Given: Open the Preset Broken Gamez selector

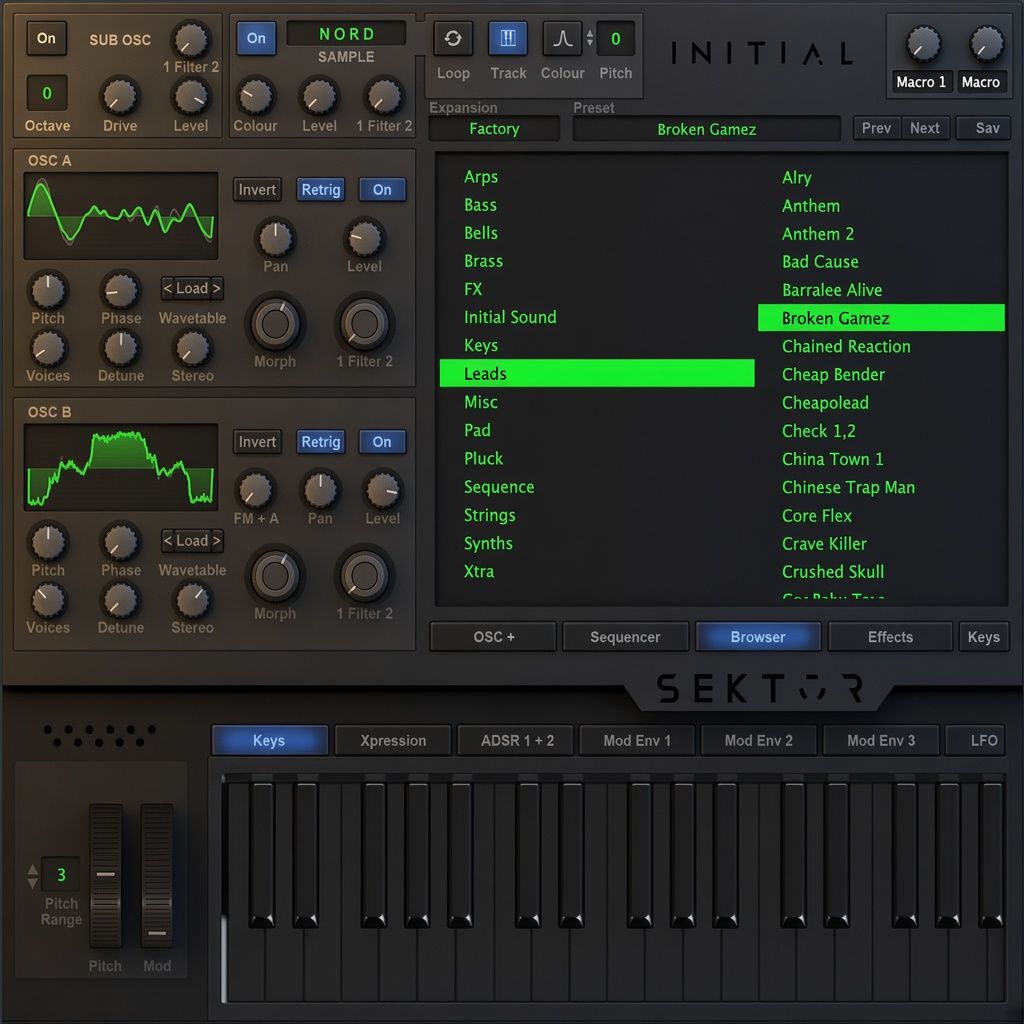Looking at the screenshot, I should (707, 129).
